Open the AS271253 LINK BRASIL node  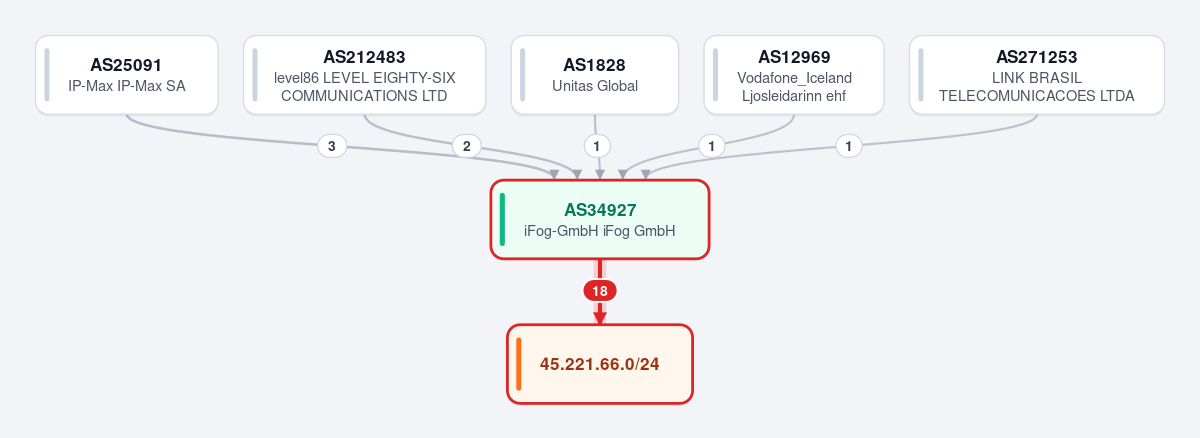pos(1037,75)
